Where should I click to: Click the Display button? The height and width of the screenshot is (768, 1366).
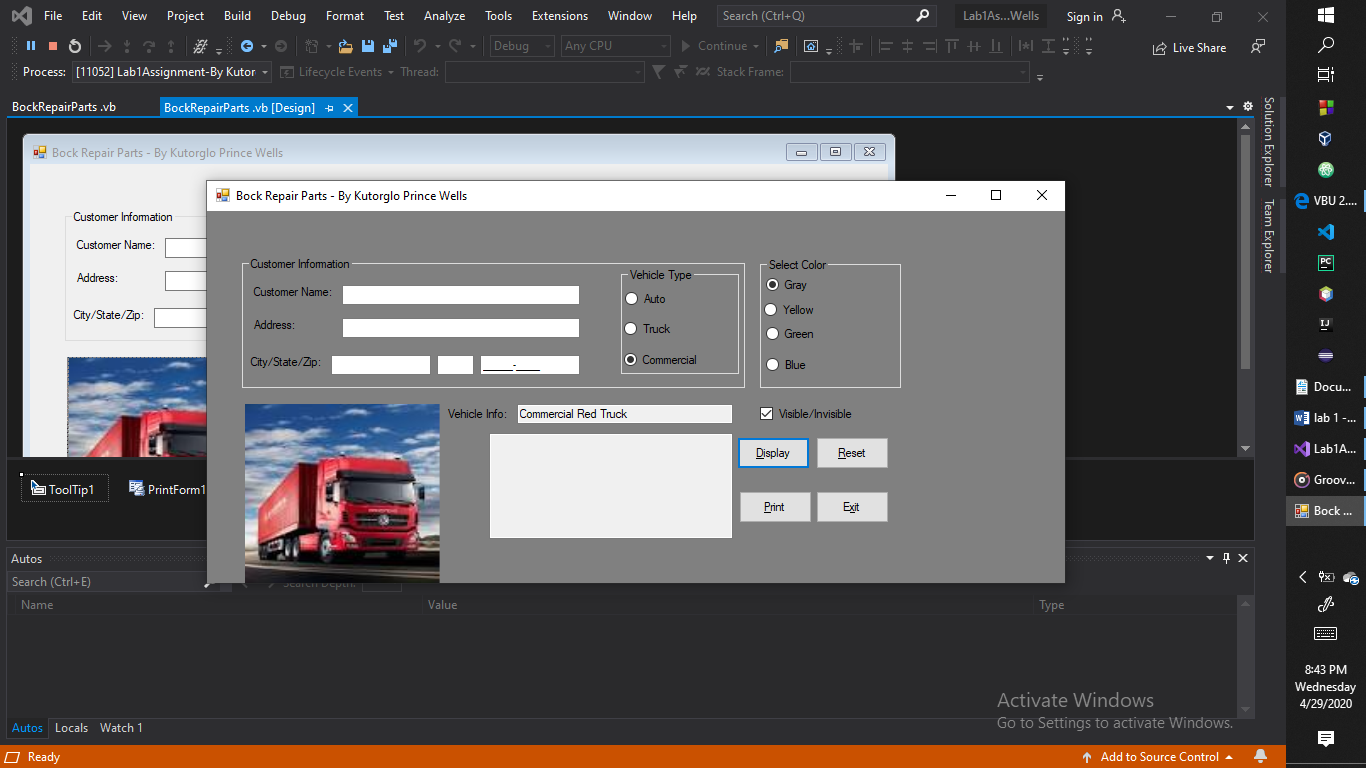[x=773, y=453]
